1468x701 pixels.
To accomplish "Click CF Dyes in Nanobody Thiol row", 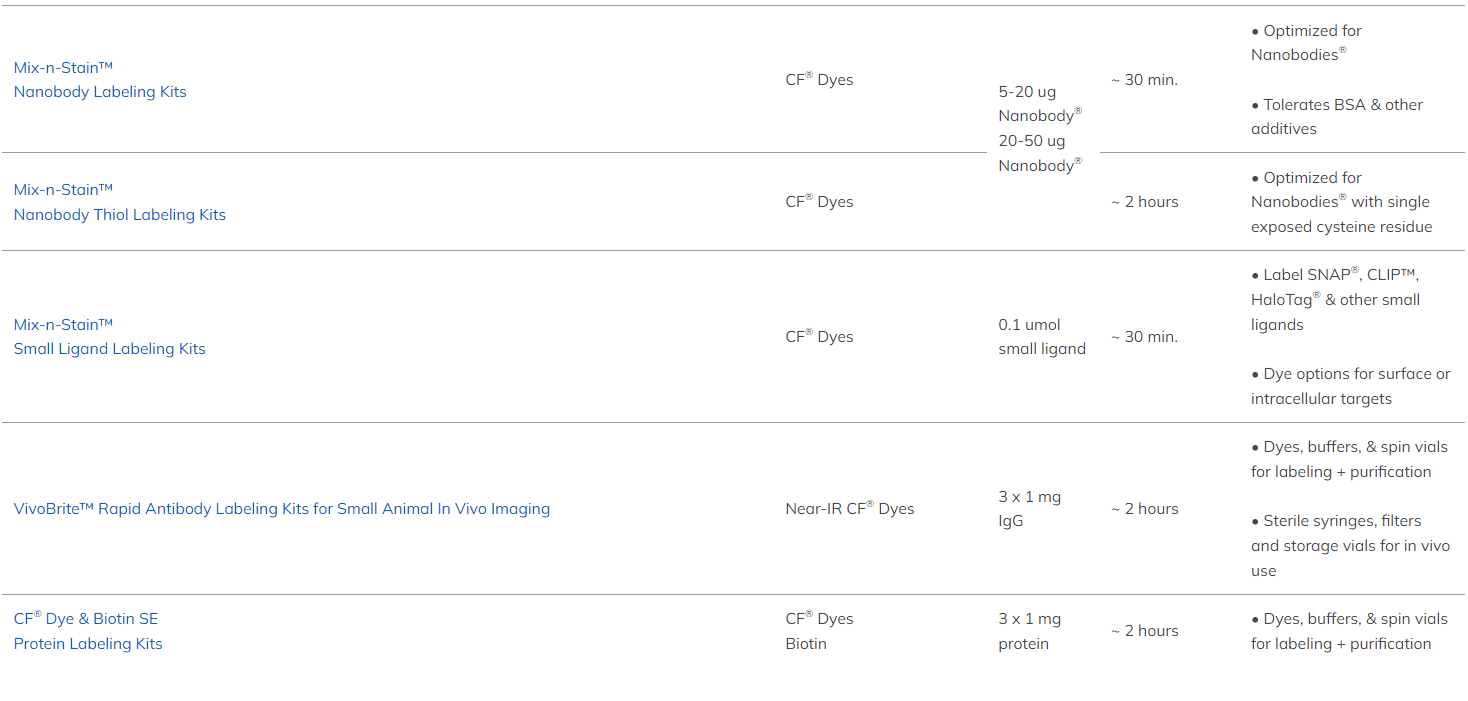I will (819, 202).
